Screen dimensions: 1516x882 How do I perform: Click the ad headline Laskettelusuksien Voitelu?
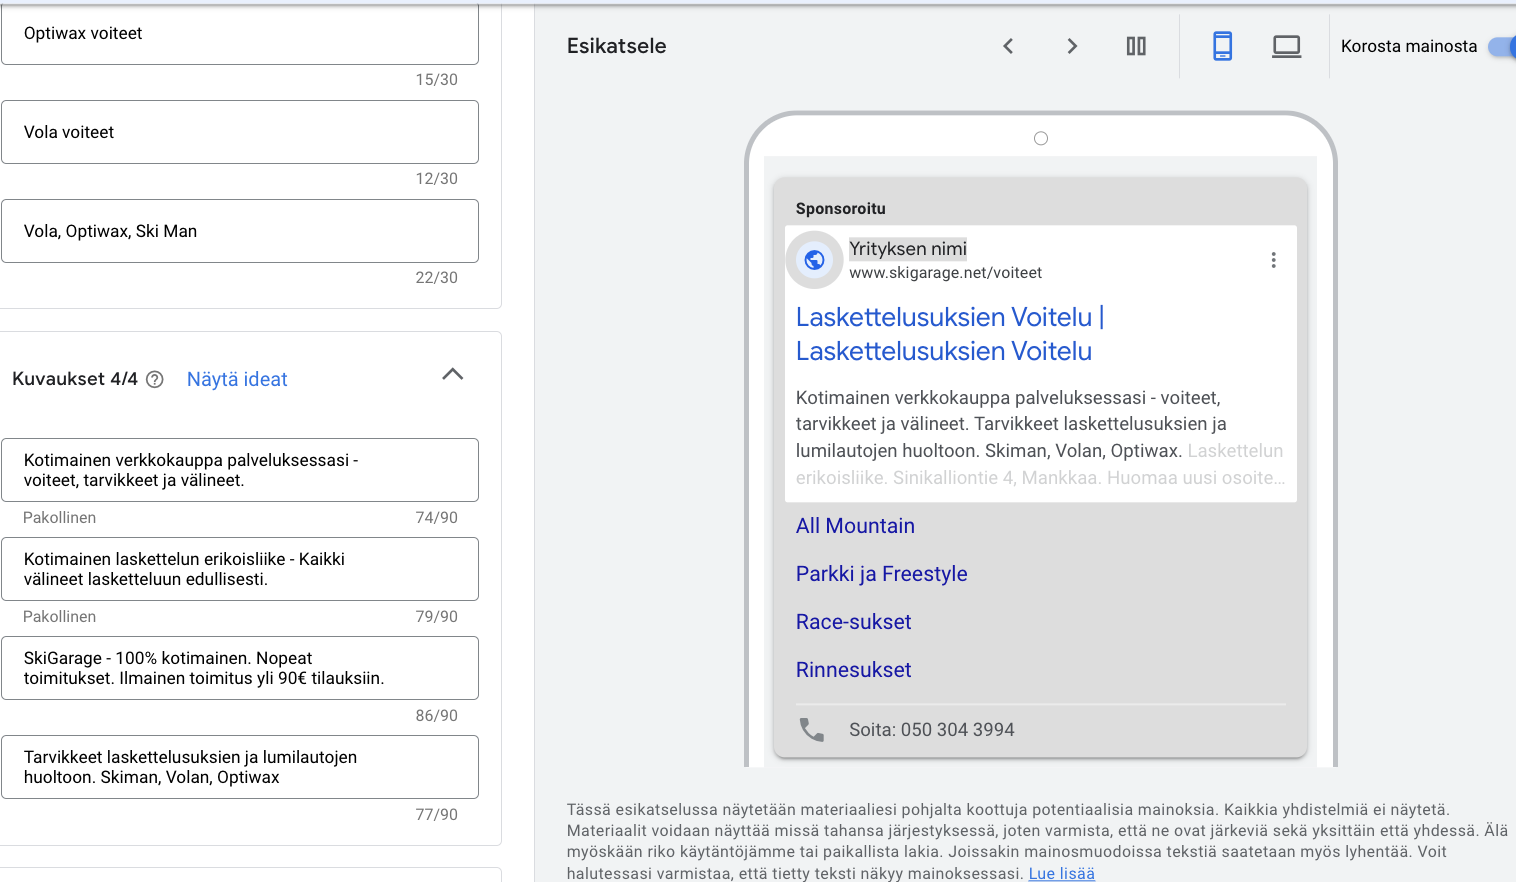(950, 334)
